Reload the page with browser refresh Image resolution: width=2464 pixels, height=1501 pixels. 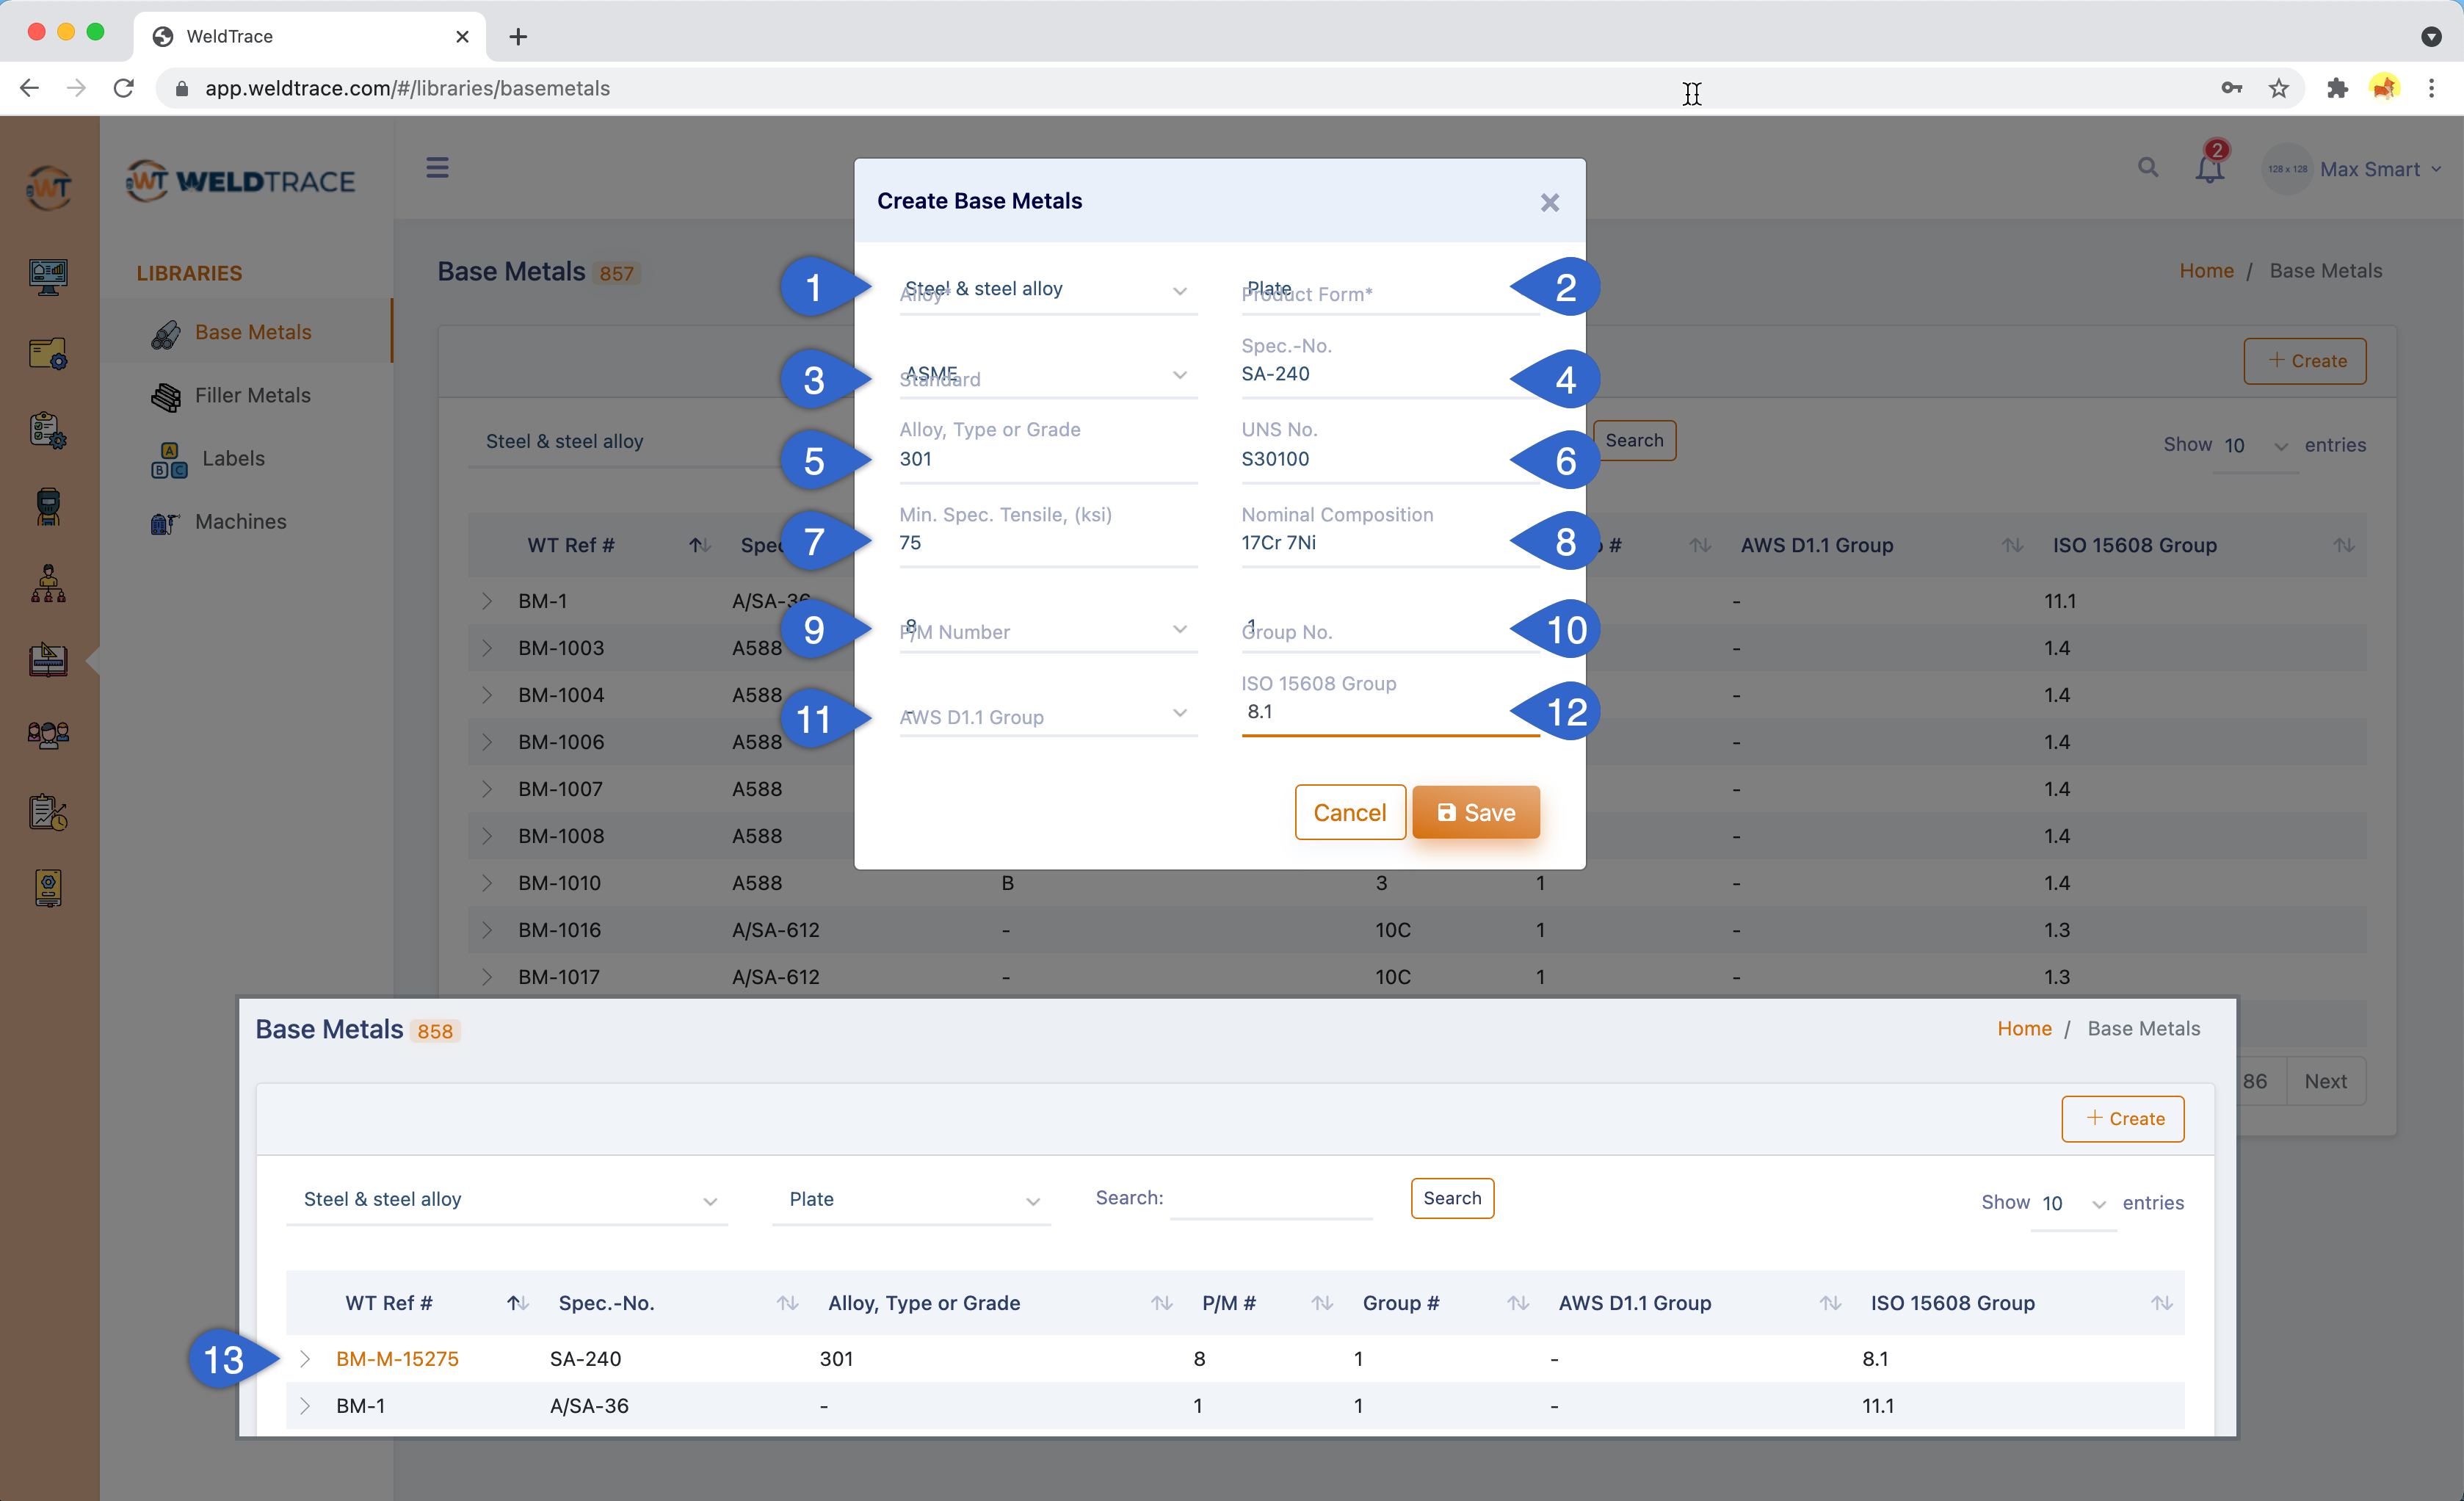point(124,88)
